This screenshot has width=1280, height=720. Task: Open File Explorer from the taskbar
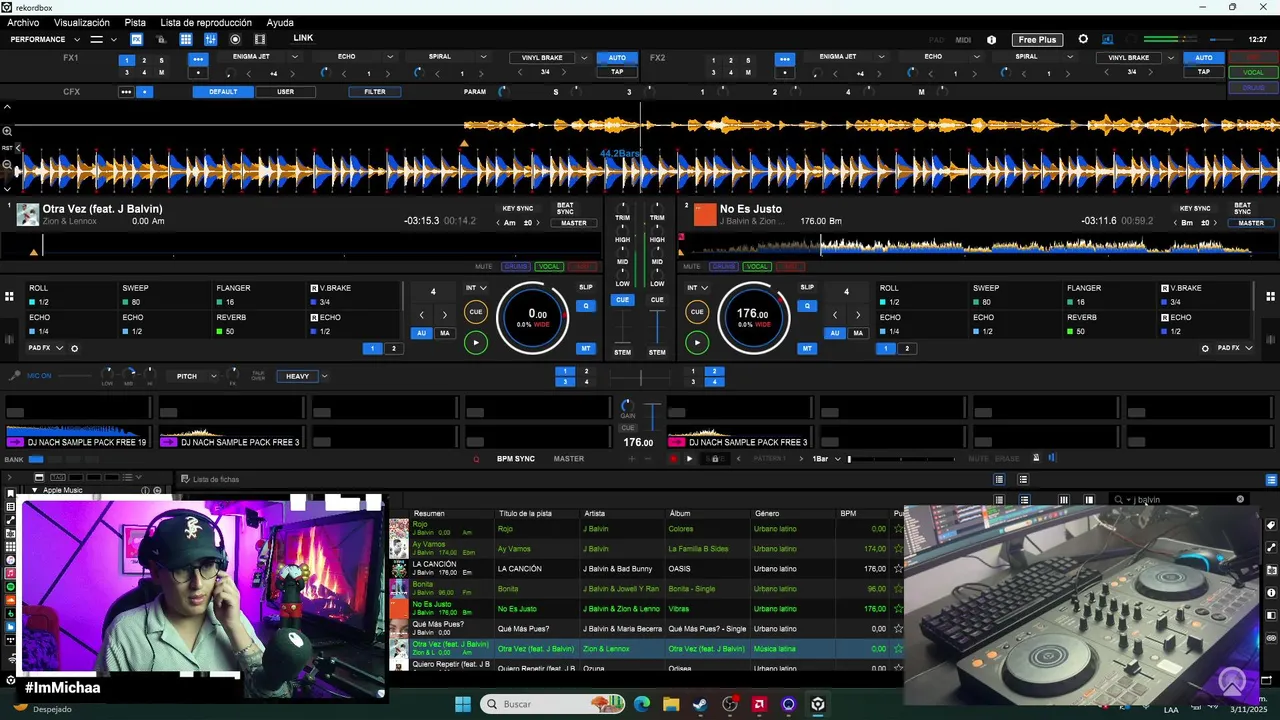(x=671, y=704)
